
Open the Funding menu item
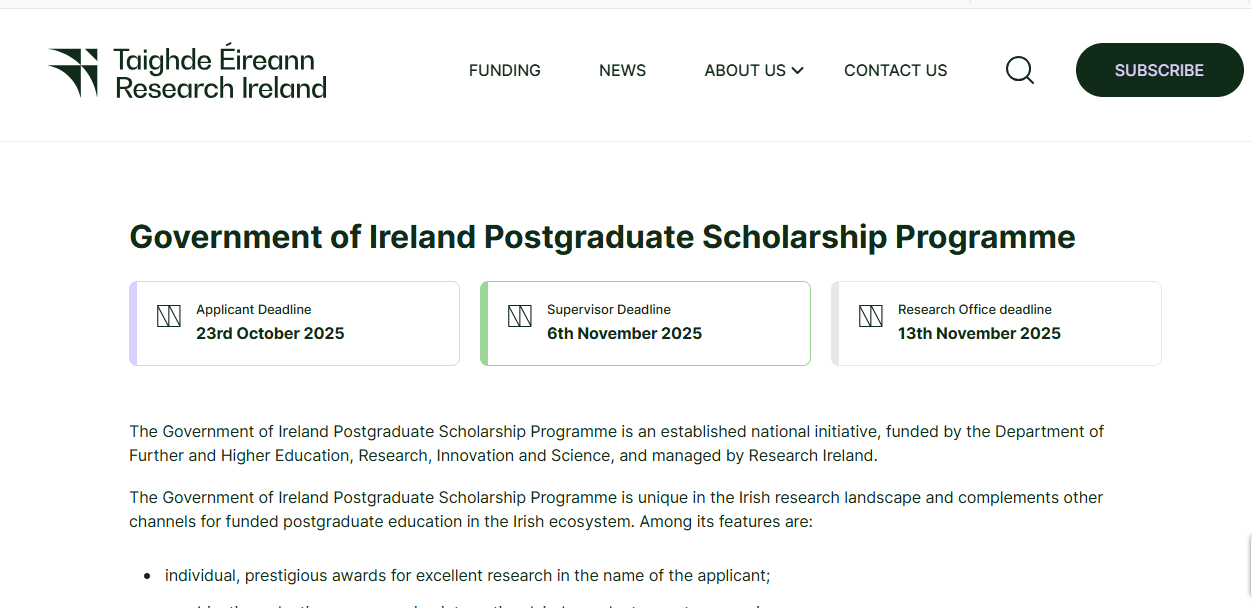[505, 71]
